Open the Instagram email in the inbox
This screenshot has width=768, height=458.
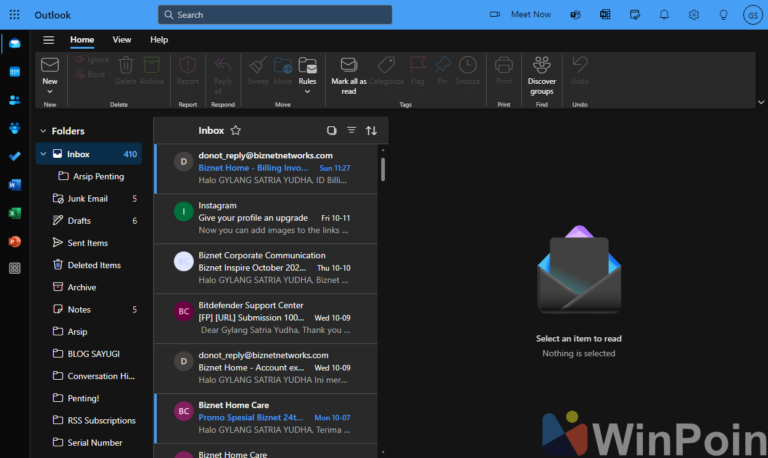click(x=265, y=217)
